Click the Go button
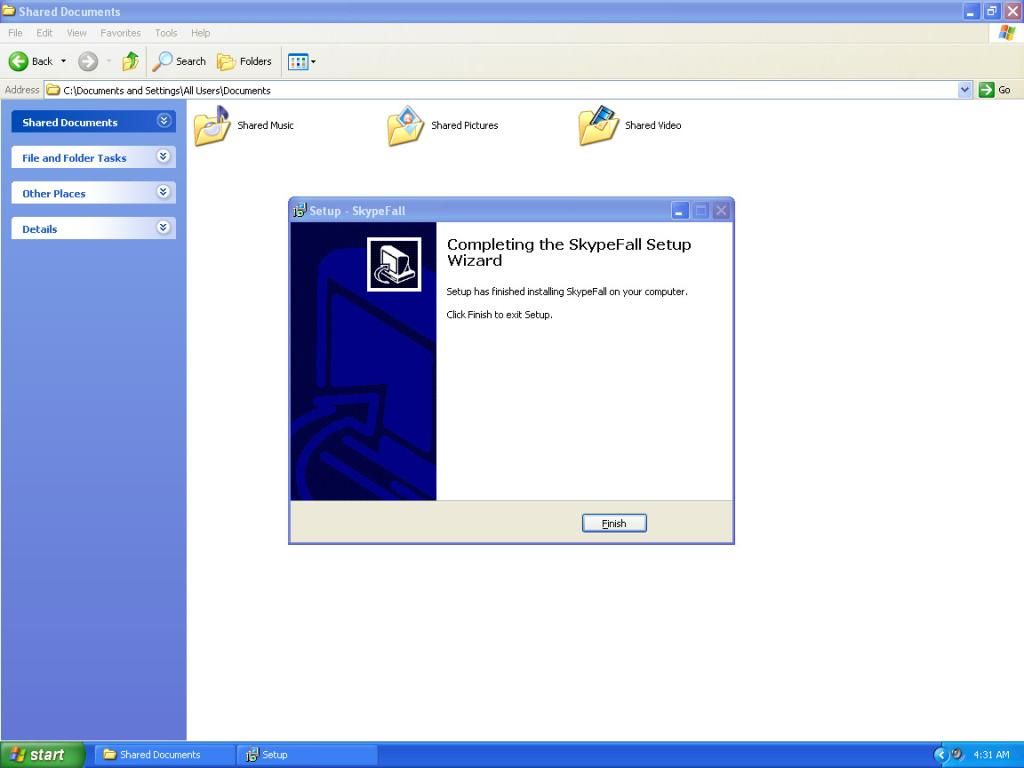The height and width of the screenshot is (768, 1024). click(x=995, y=90)
